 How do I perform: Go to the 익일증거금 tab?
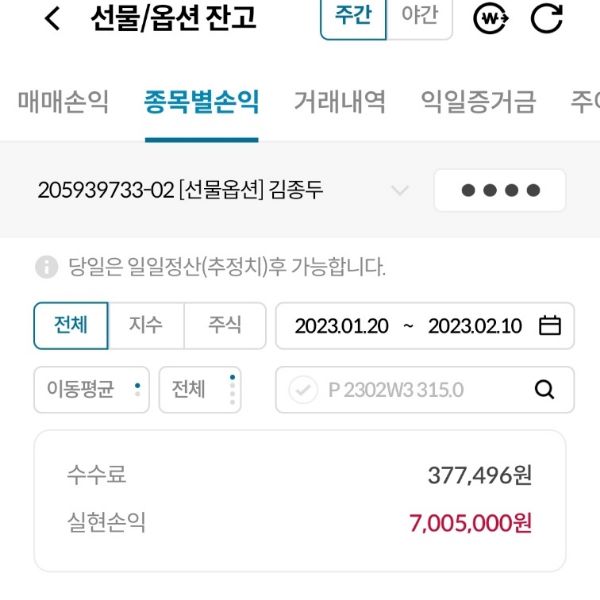[x=478, y=102]
